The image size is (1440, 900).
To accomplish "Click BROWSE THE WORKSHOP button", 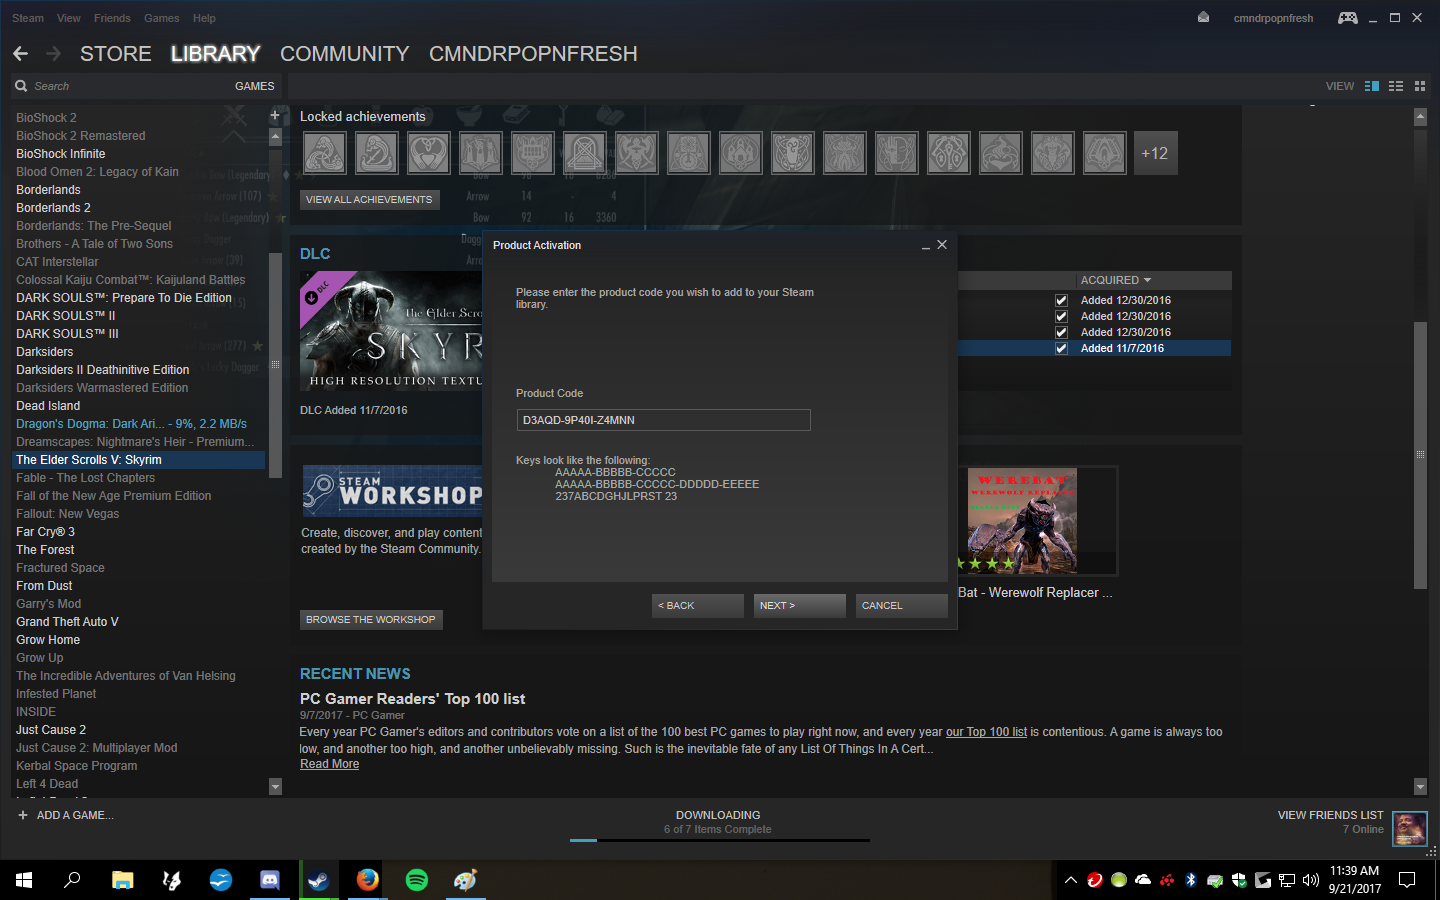I will 371,620.
